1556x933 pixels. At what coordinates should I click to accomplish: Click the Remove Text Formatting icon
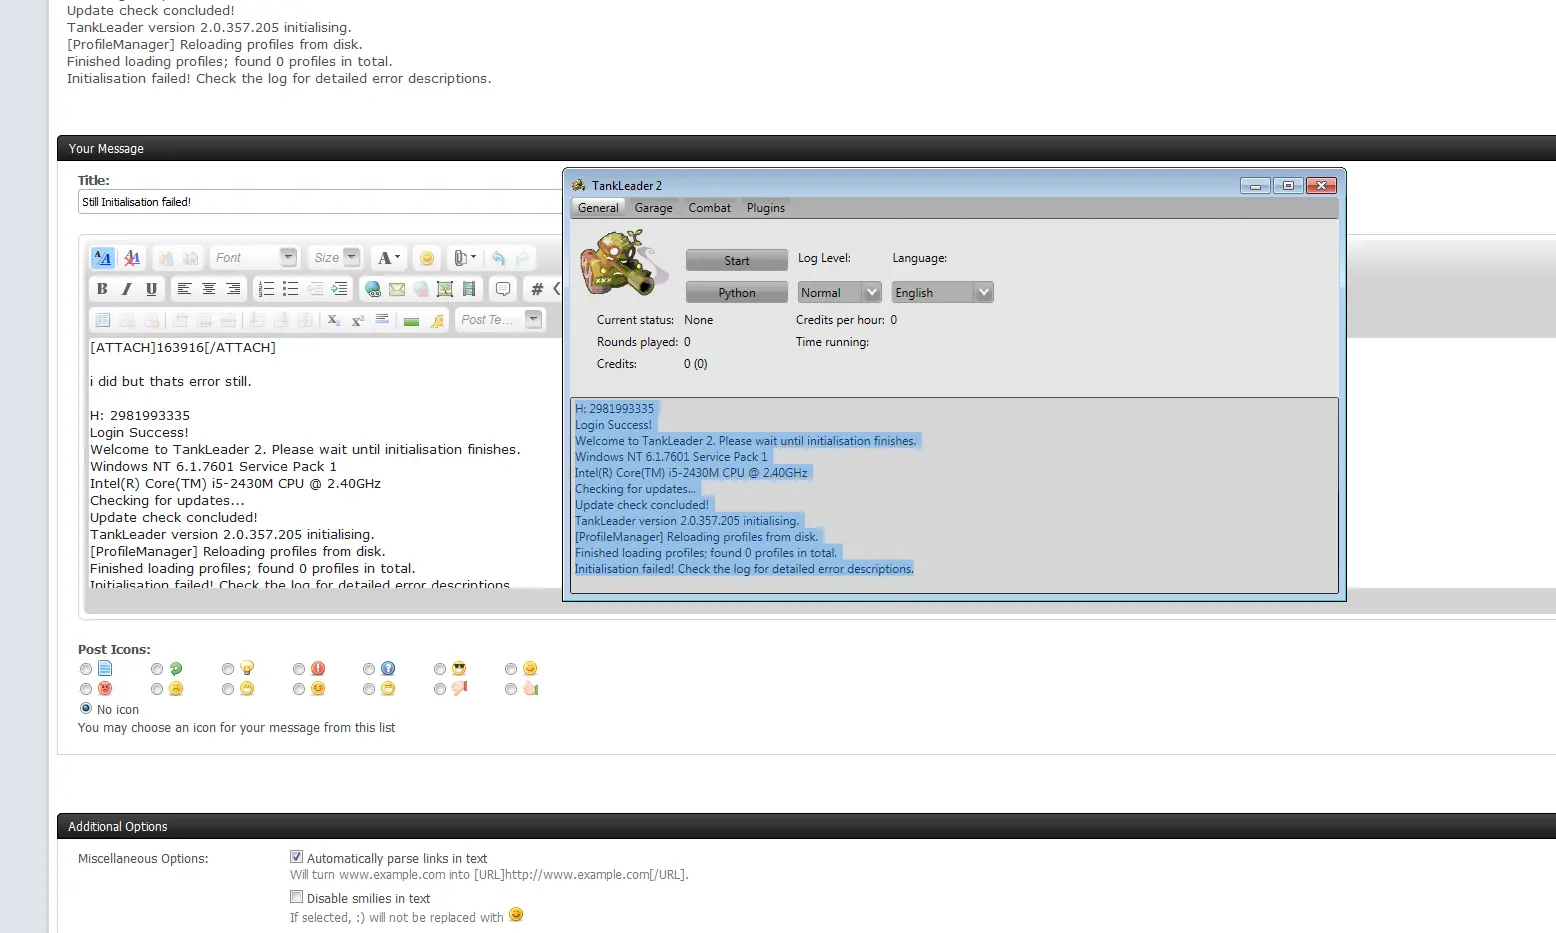click(x=131, y=258)
